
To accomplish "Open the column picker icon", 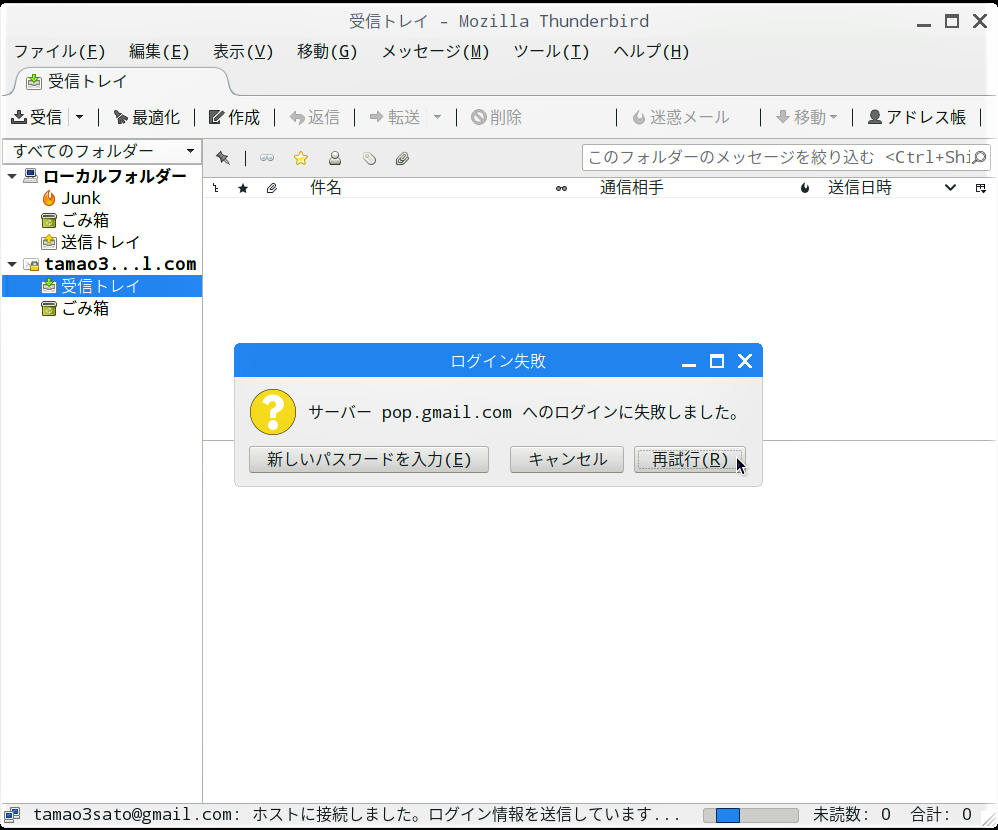I will 980,188.
